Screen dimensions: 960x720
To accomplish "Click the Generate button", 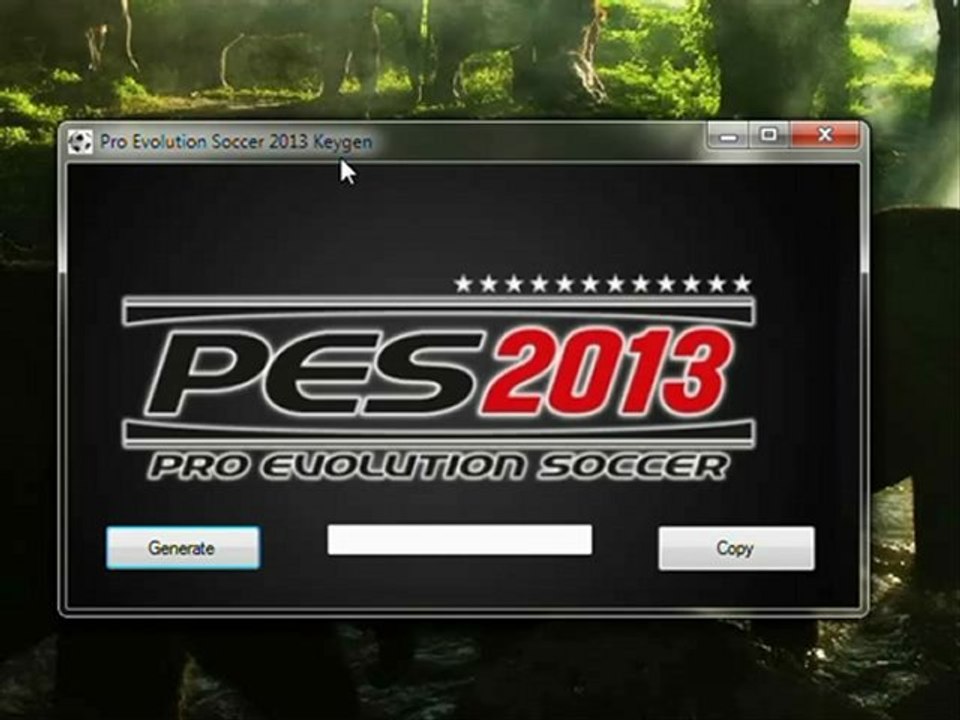I will pos(182,547).
